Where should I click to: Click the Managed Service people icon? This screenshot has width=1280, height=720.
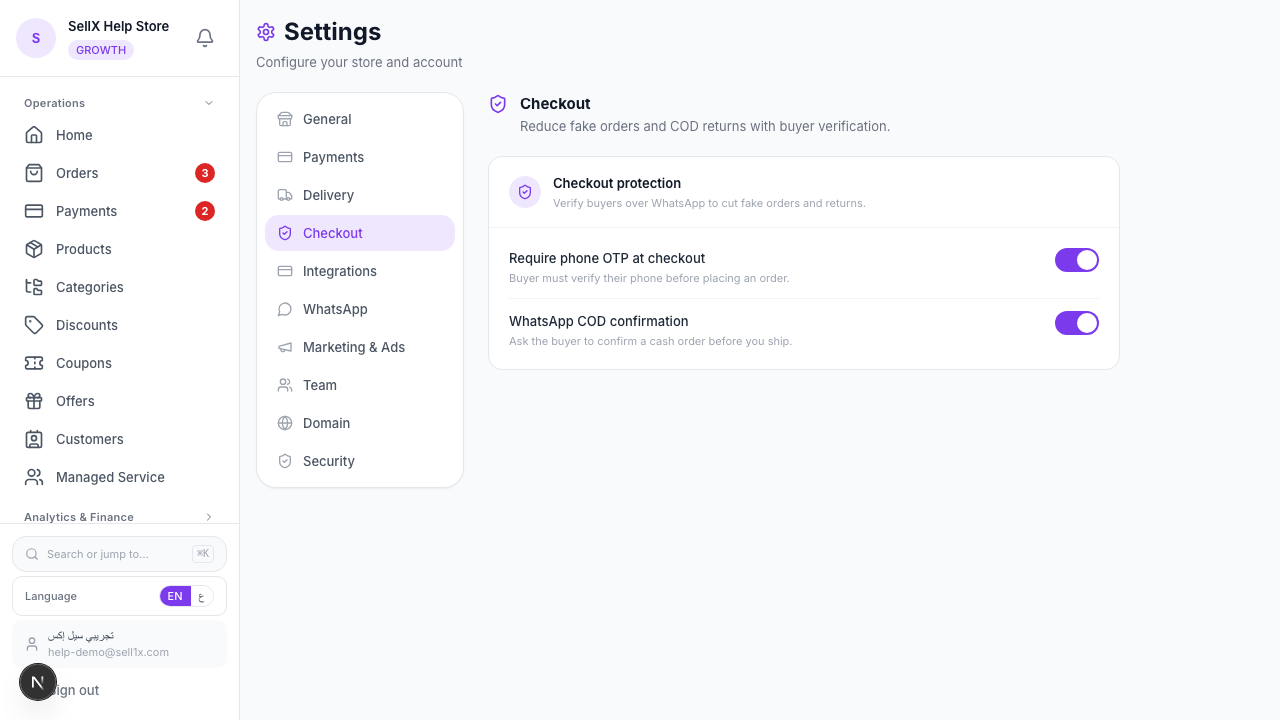tap(34, 477)
